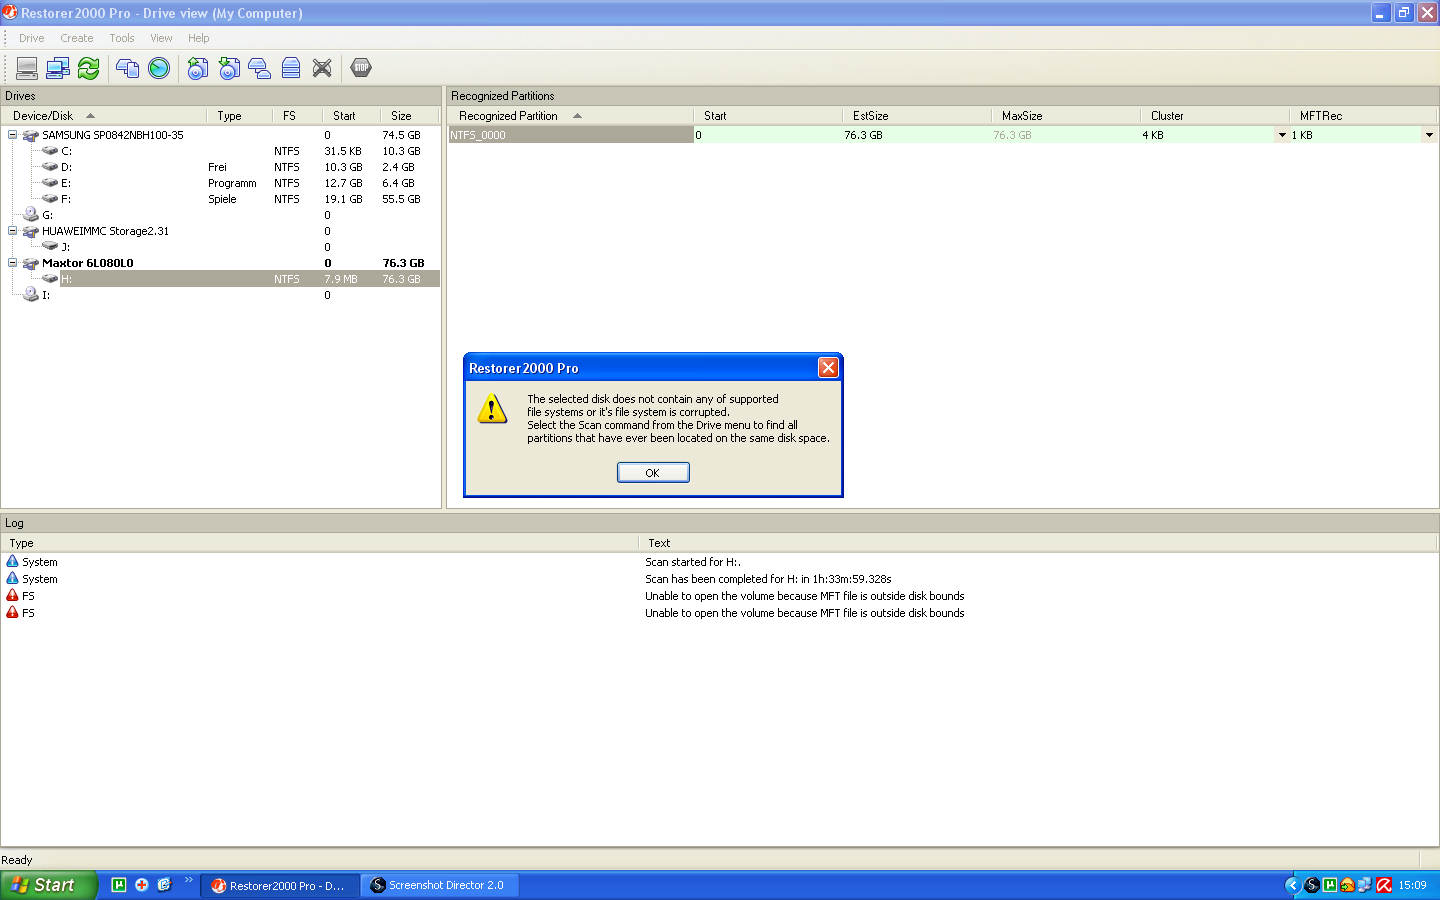Screen dimensions: 1440x900
Task: Click the red FS error icon, first row
Action: [12, 596]
